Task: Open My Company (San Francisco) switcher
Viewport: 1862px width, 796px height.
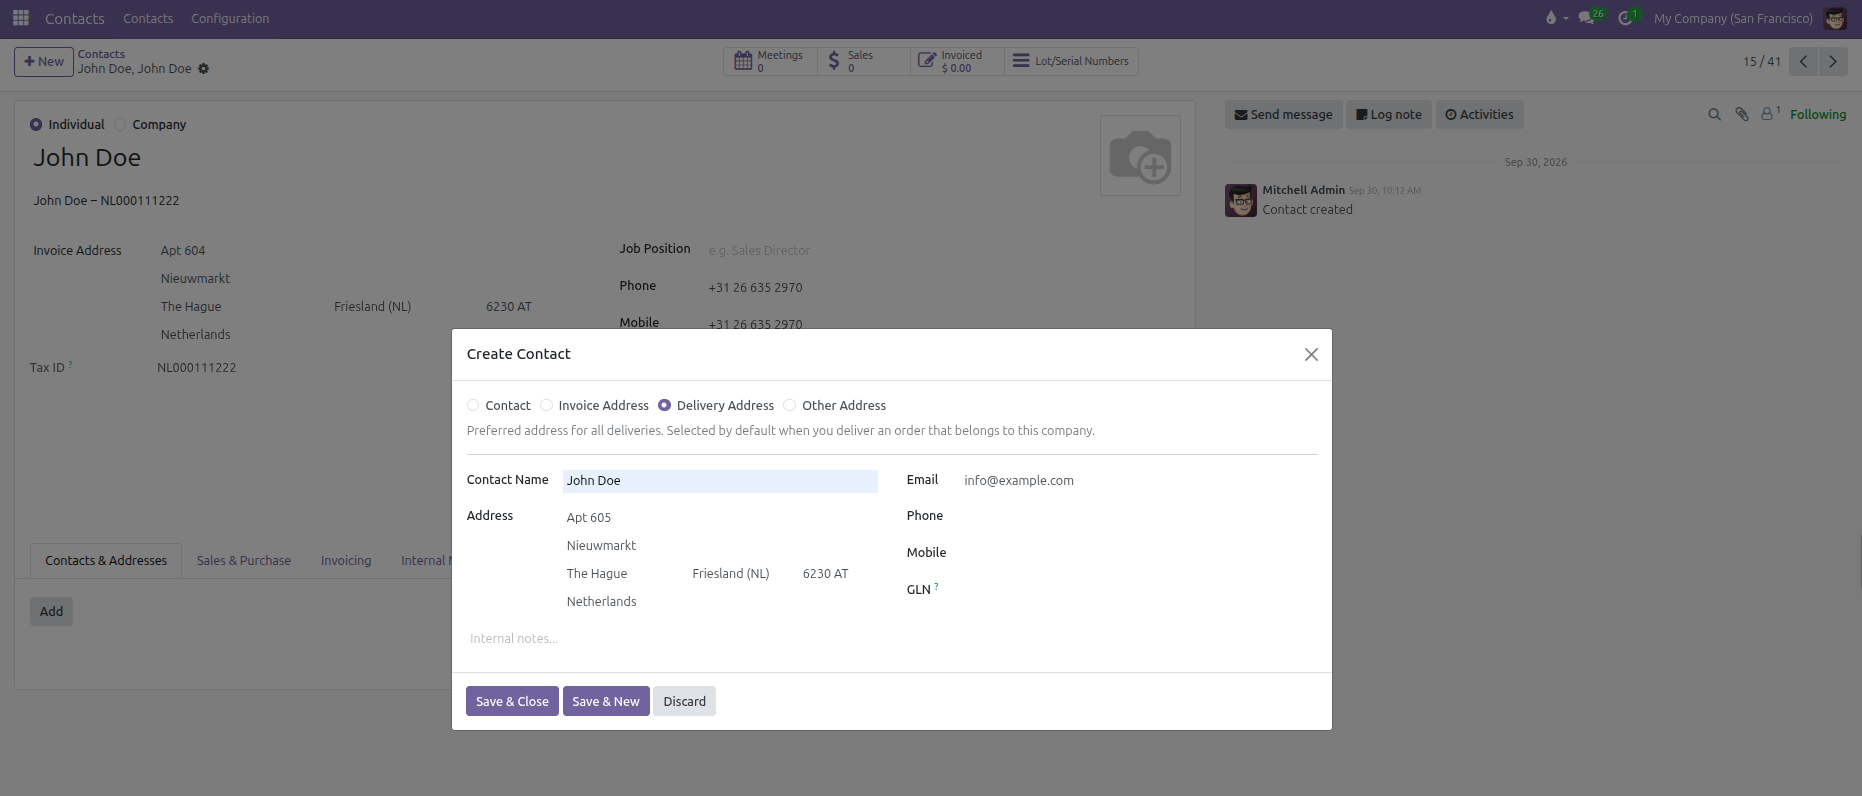Action: (1733, 18)
